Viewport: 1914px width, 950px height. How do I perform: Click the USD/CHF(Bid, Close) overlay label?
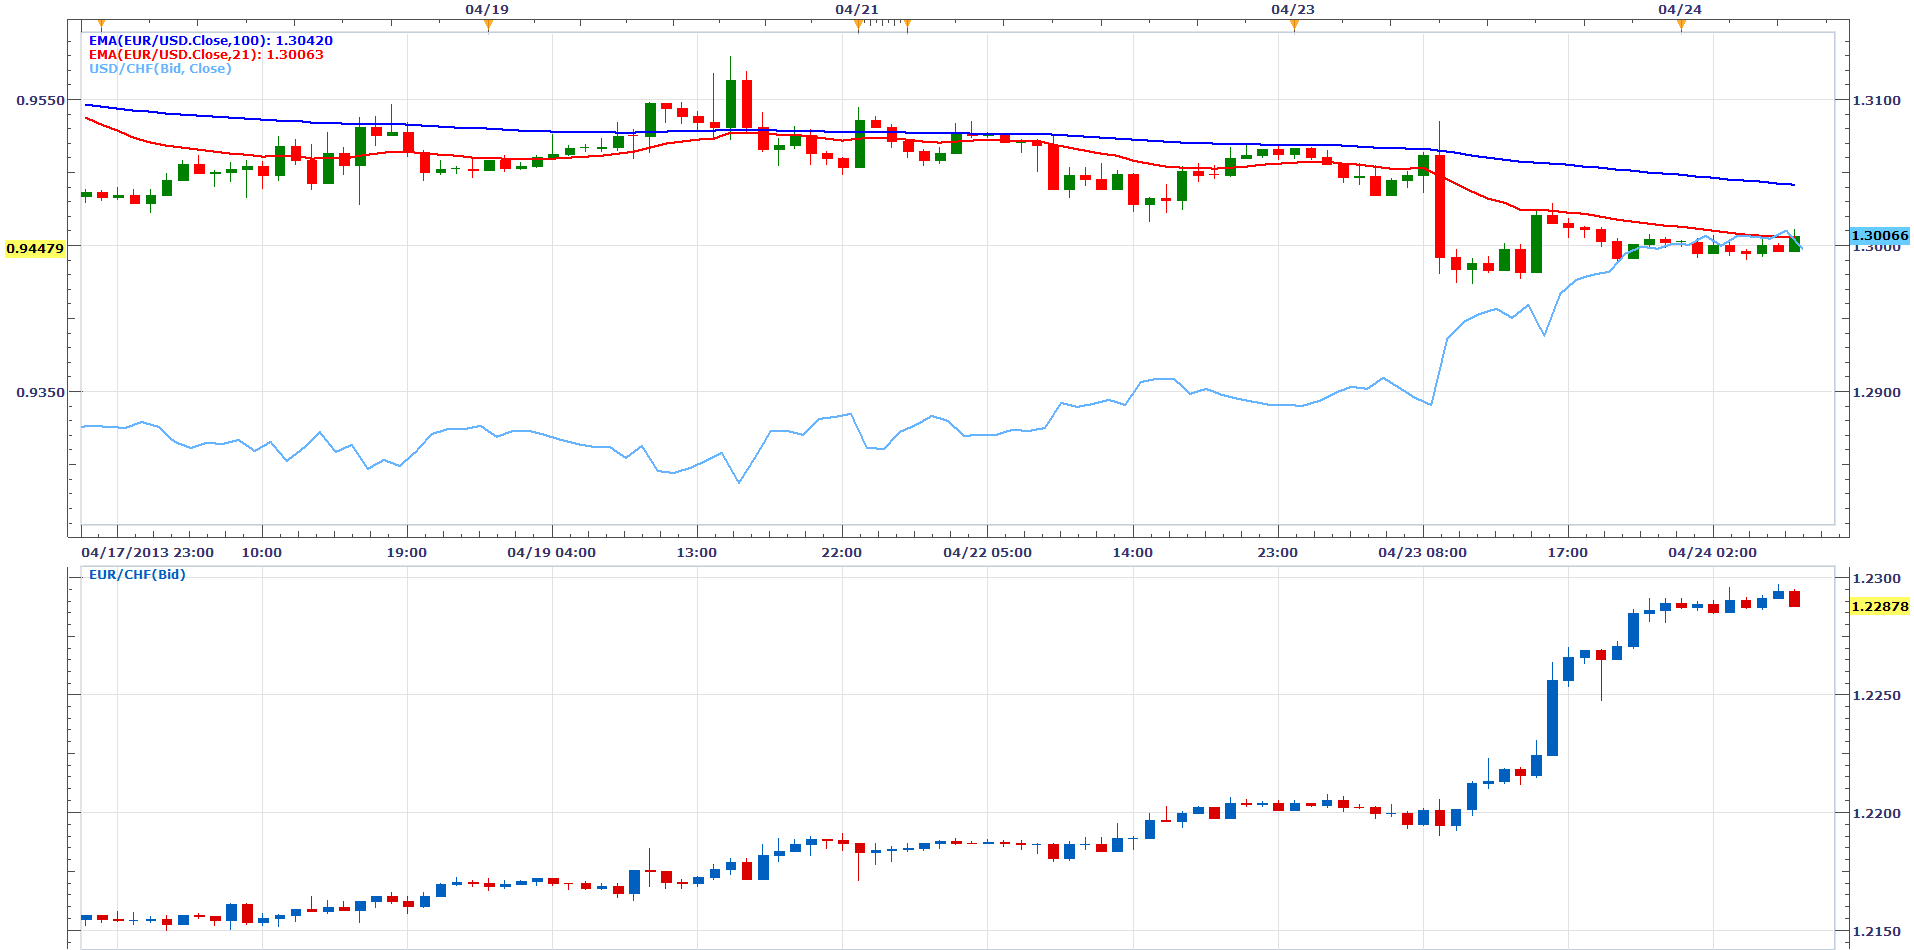pos(160,69)
